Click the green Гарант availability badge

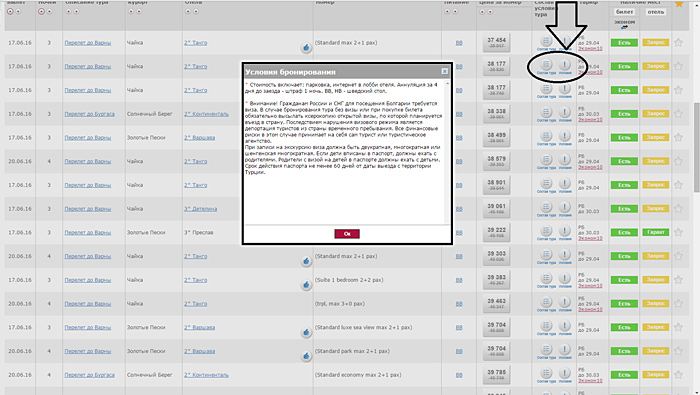point(655,232)
